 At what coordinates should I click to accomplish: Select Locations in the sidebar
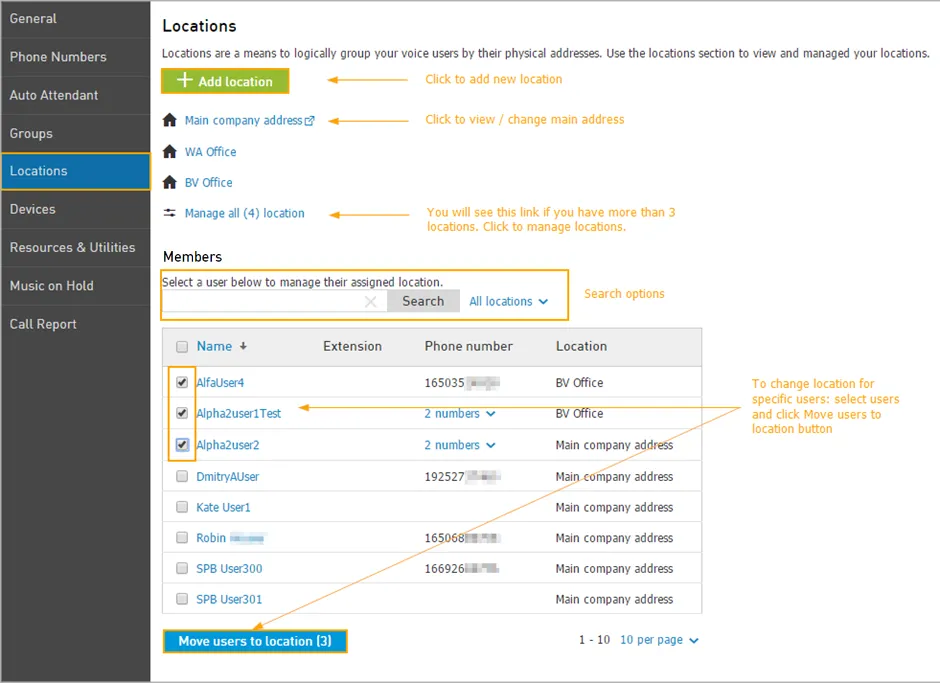pyautogui.click(x=76, y=171)
